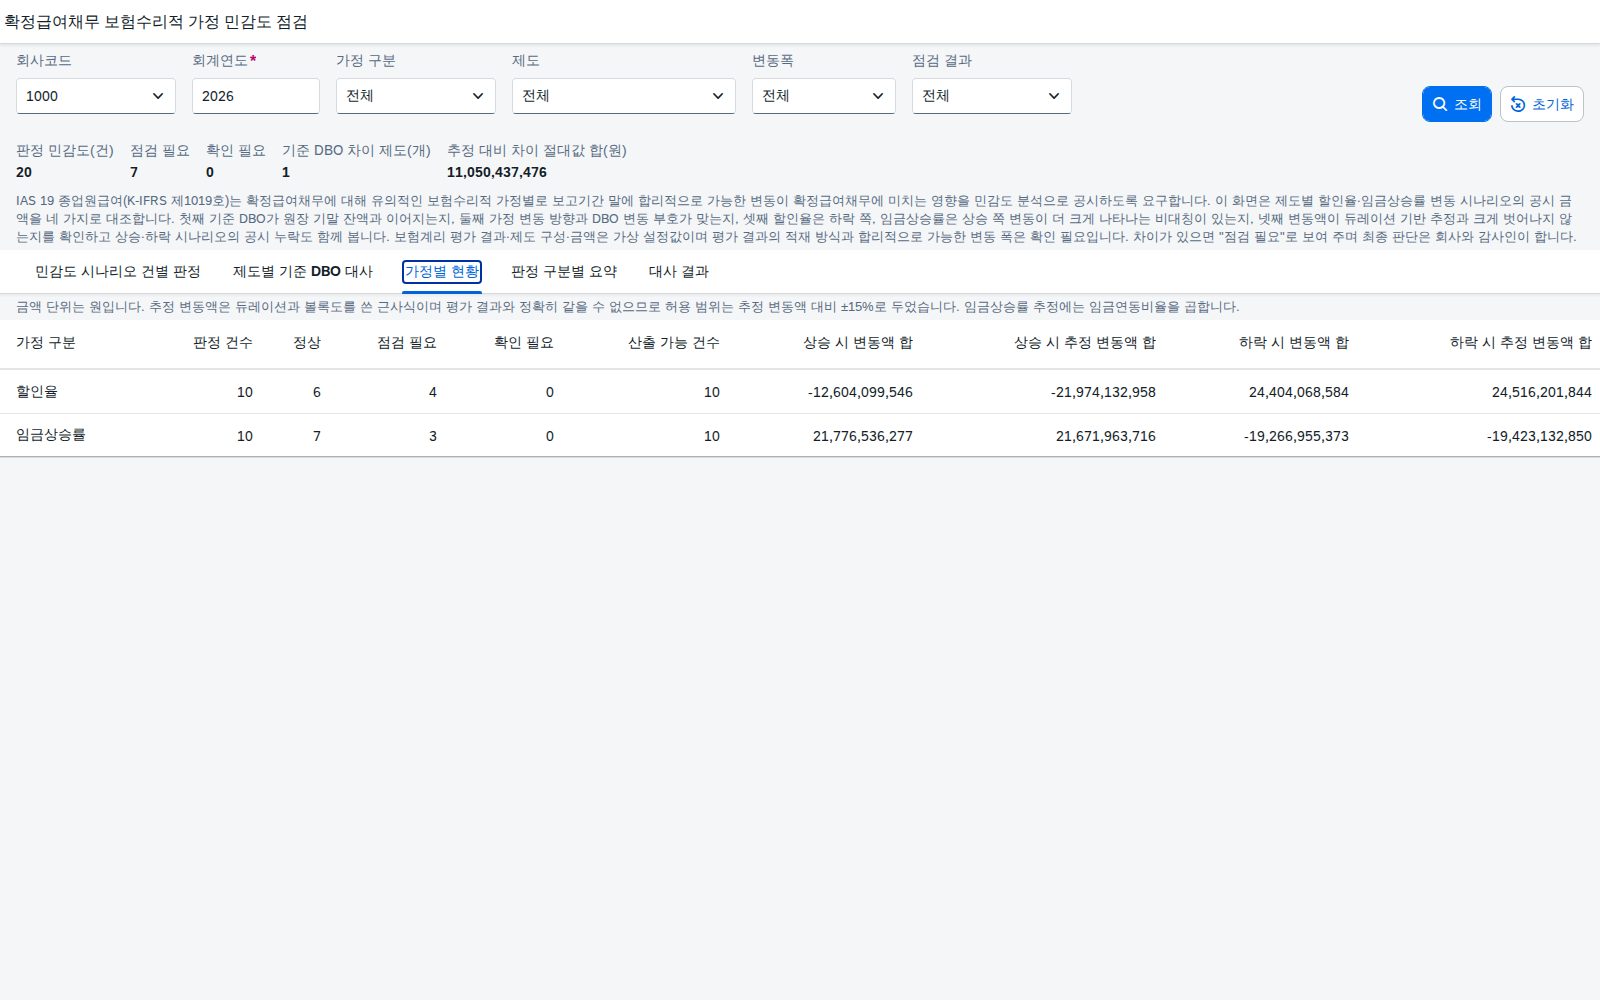Click the value -19,423,132,850
The image size is (1600, 1000).
point(1539,436)
